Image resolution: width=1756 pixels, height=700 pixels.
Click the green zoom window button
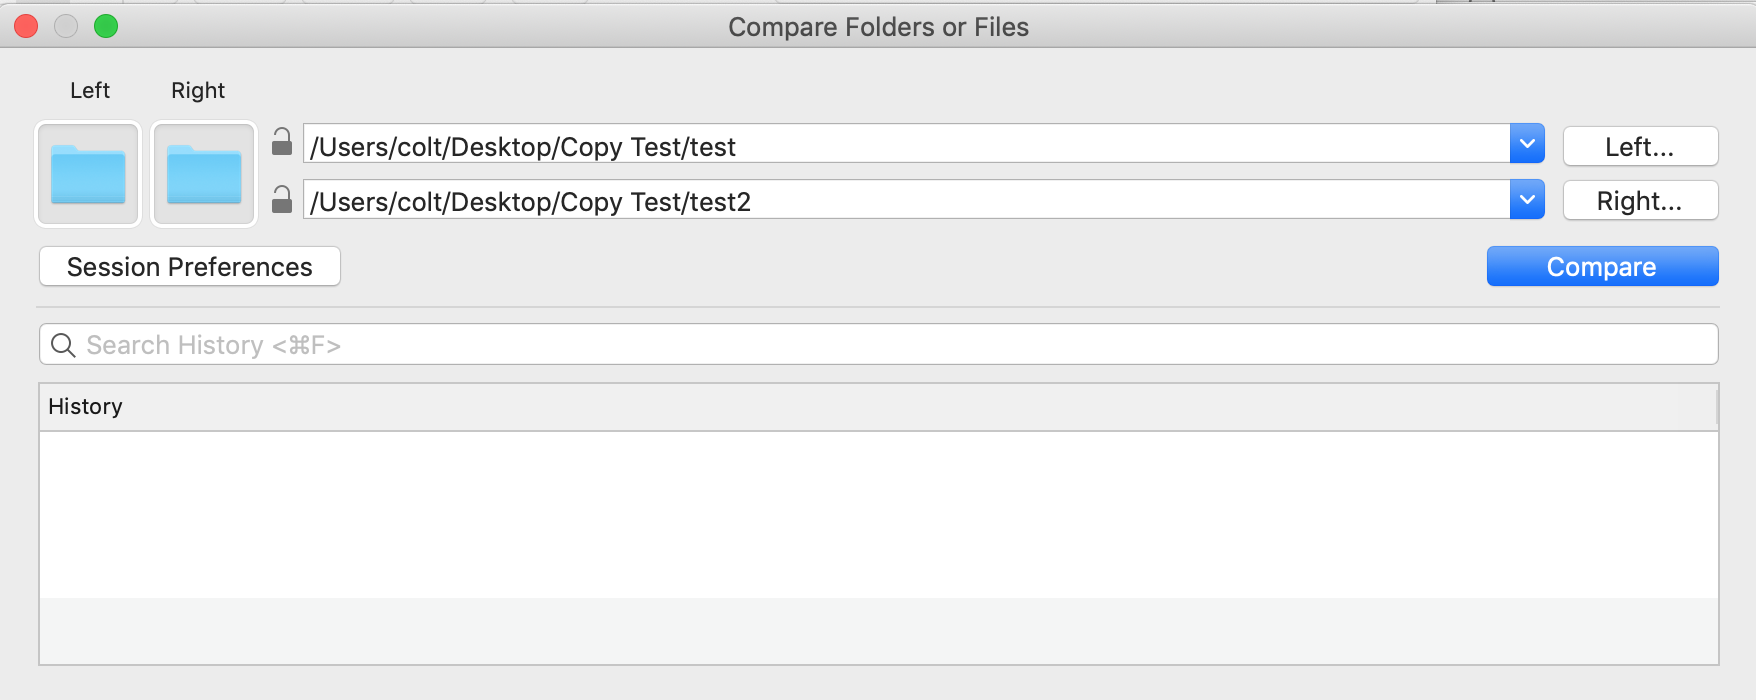click(106, 27)
